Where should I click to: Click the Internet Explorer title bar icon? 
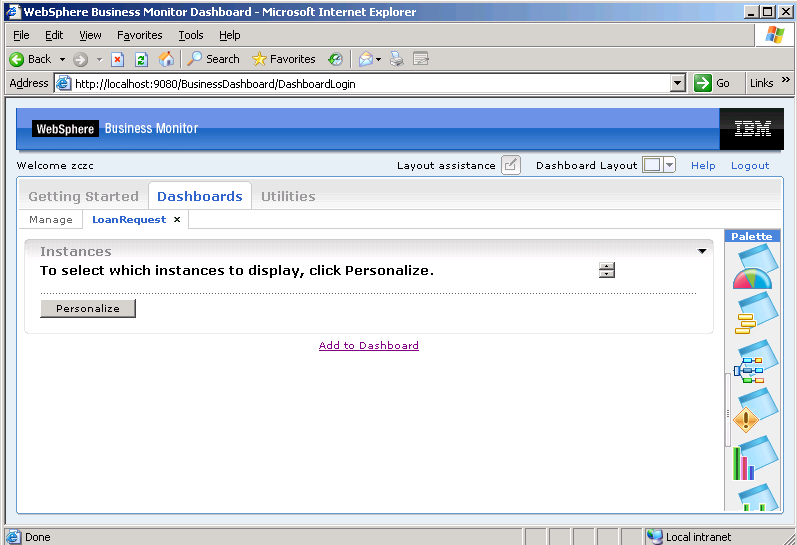[x=13, y=11]
